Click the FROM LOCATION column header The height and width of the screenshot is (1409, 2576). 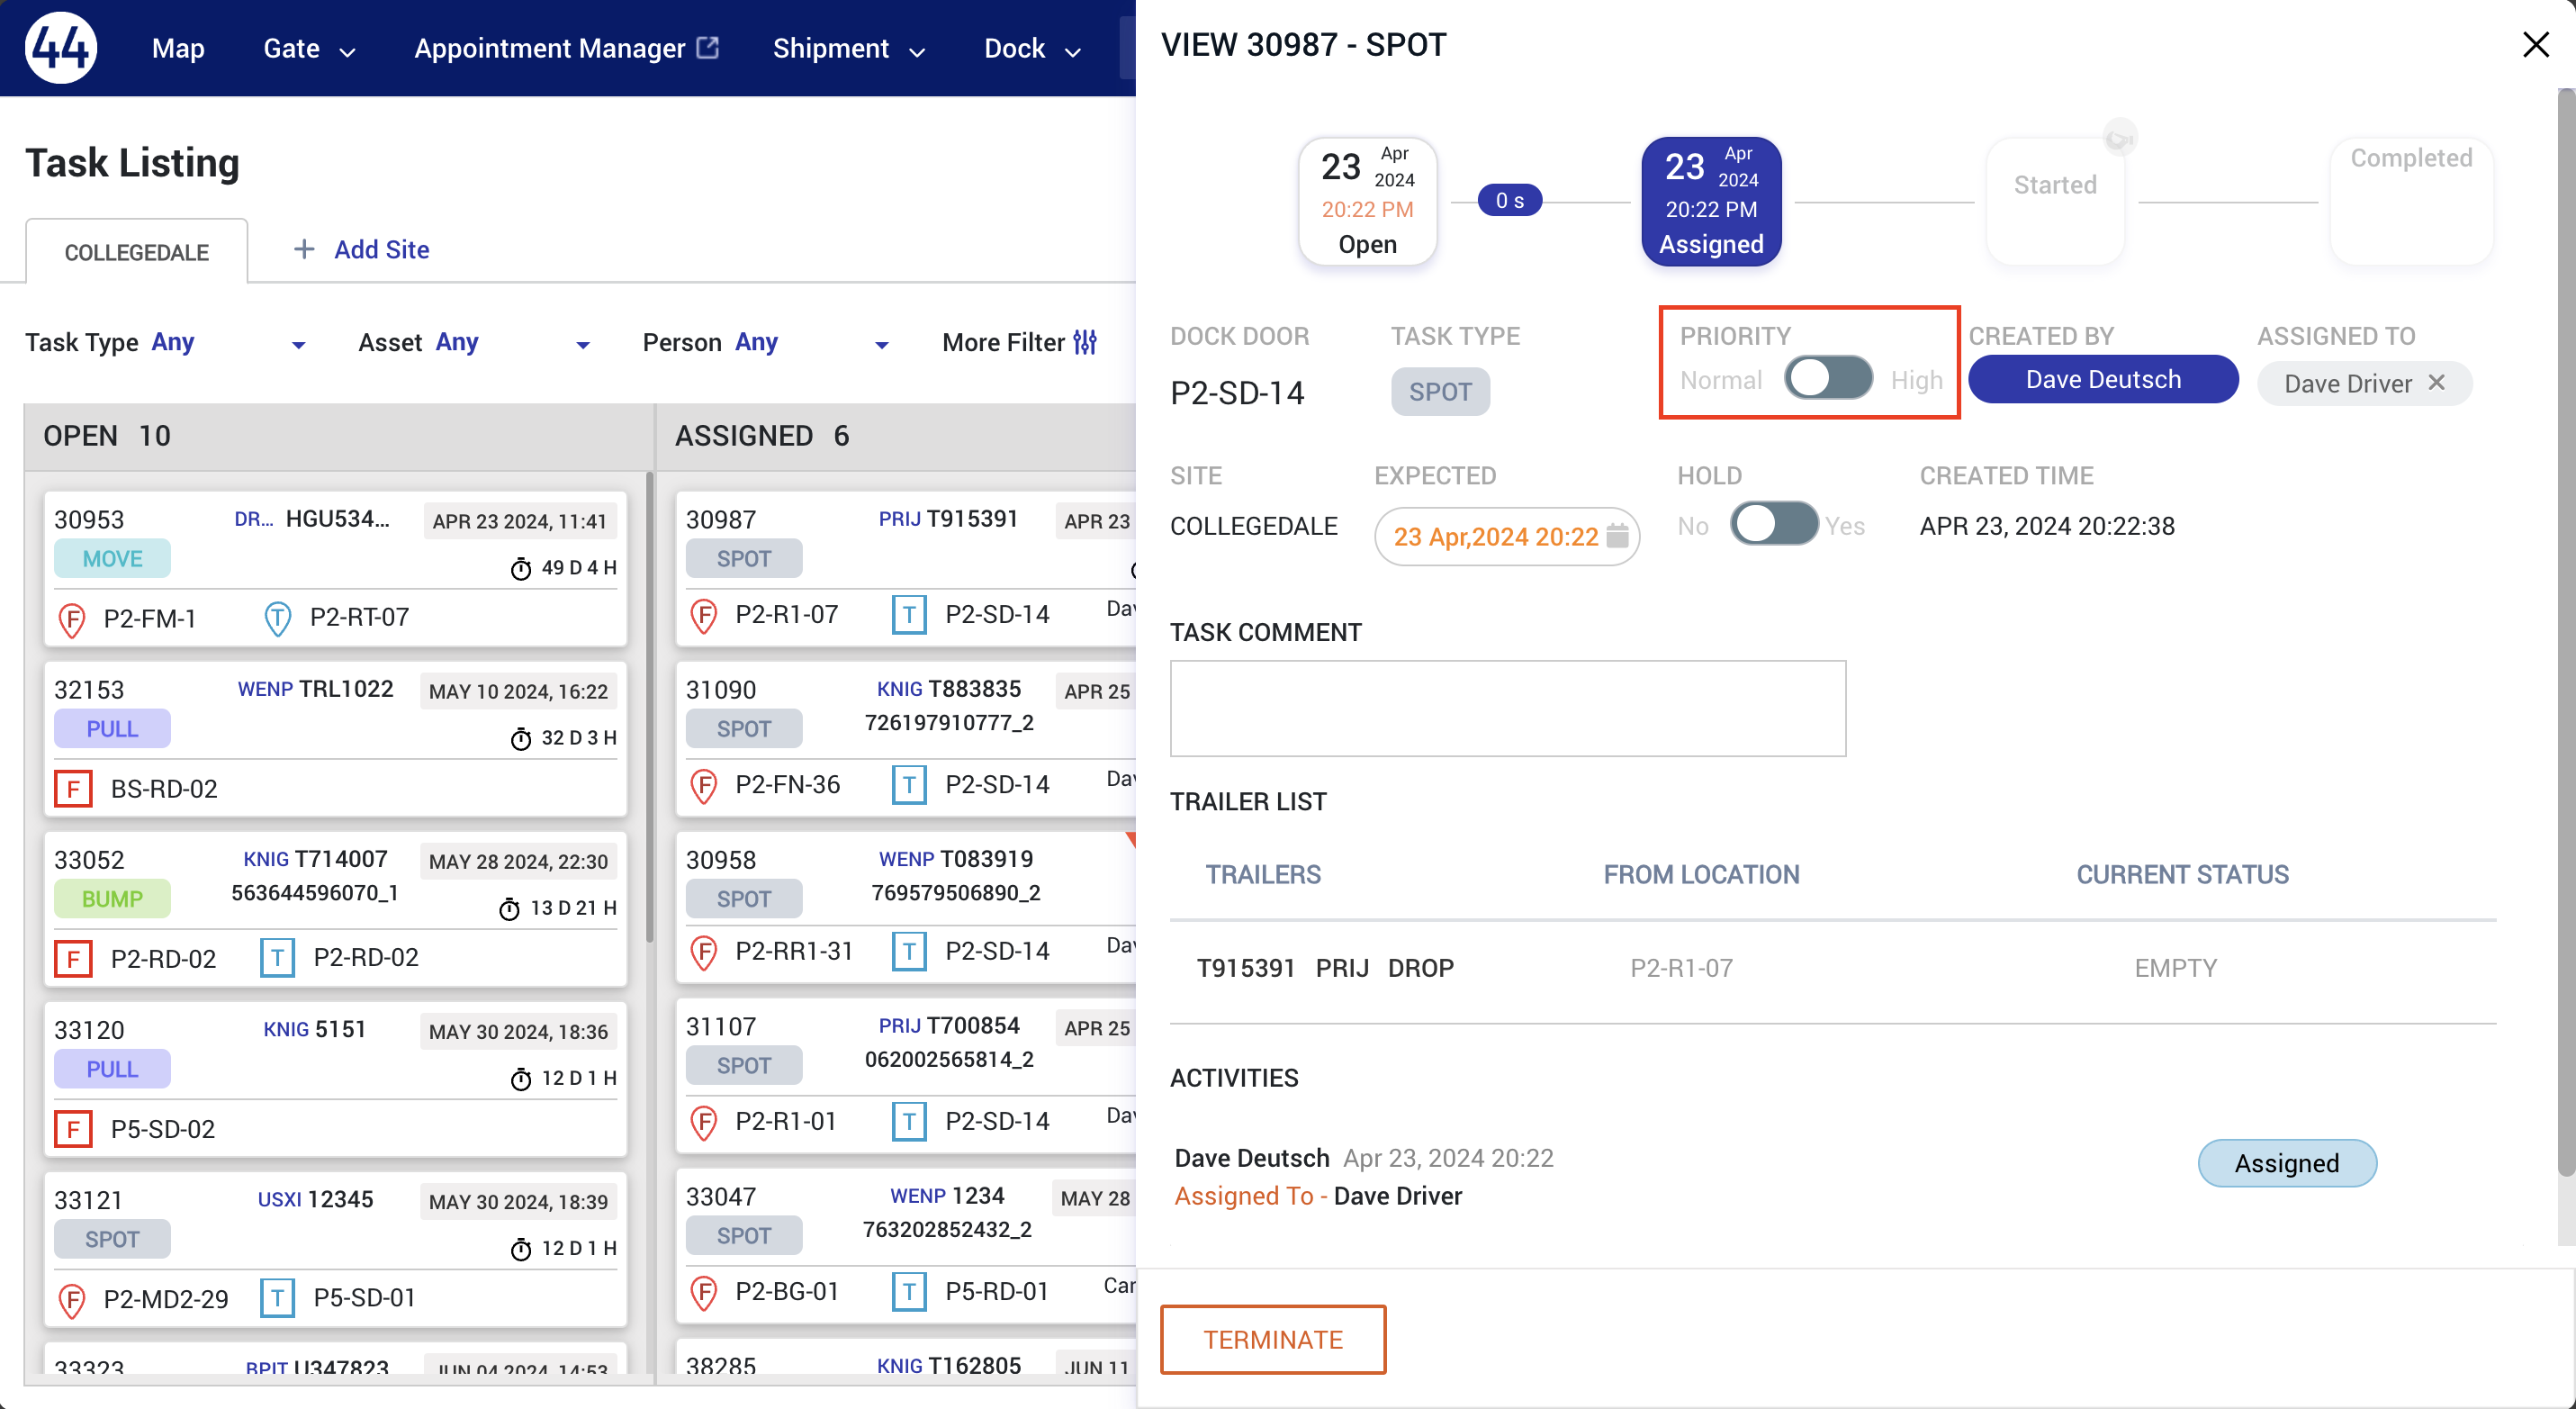pos(1701,874)
